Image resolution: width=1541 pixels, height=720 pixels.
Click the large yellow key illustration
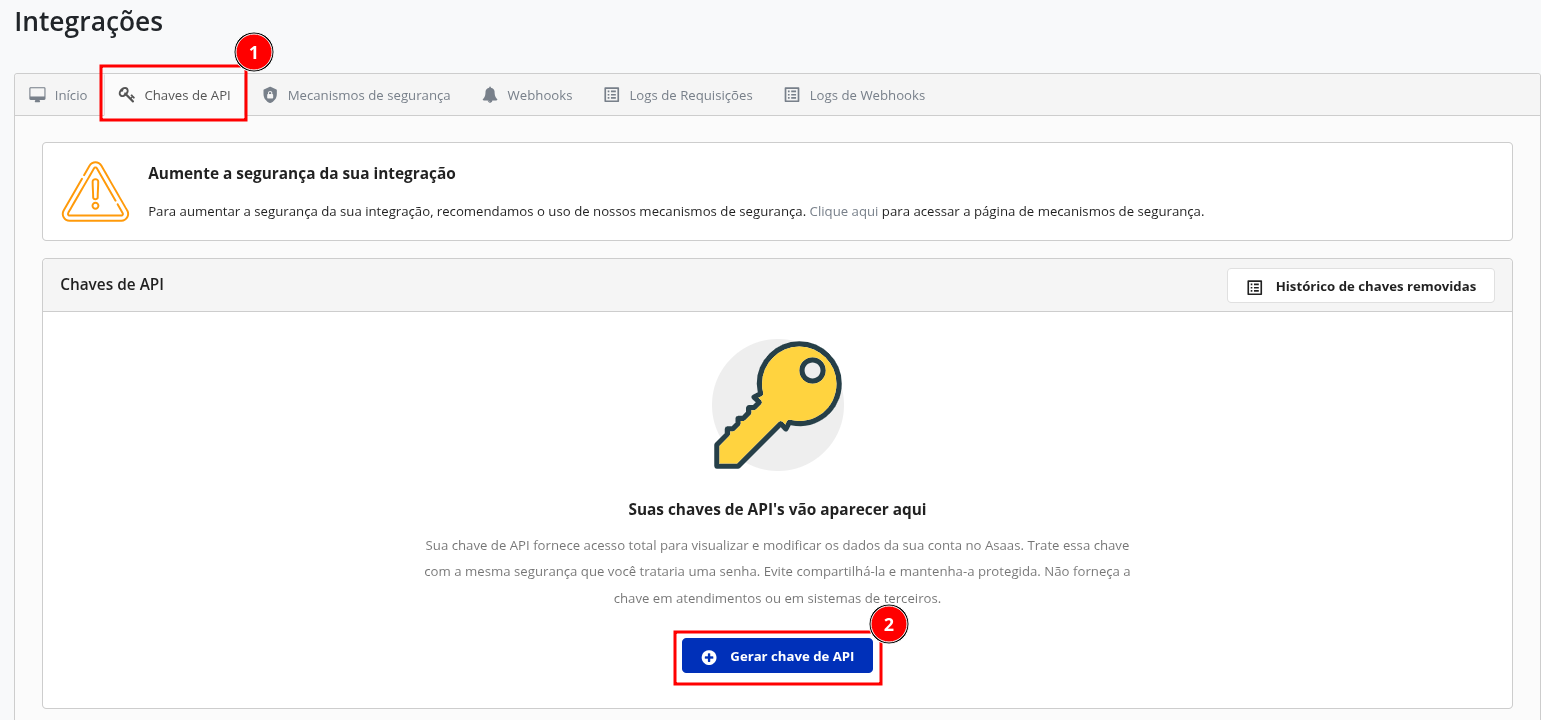tap(777, 405)
